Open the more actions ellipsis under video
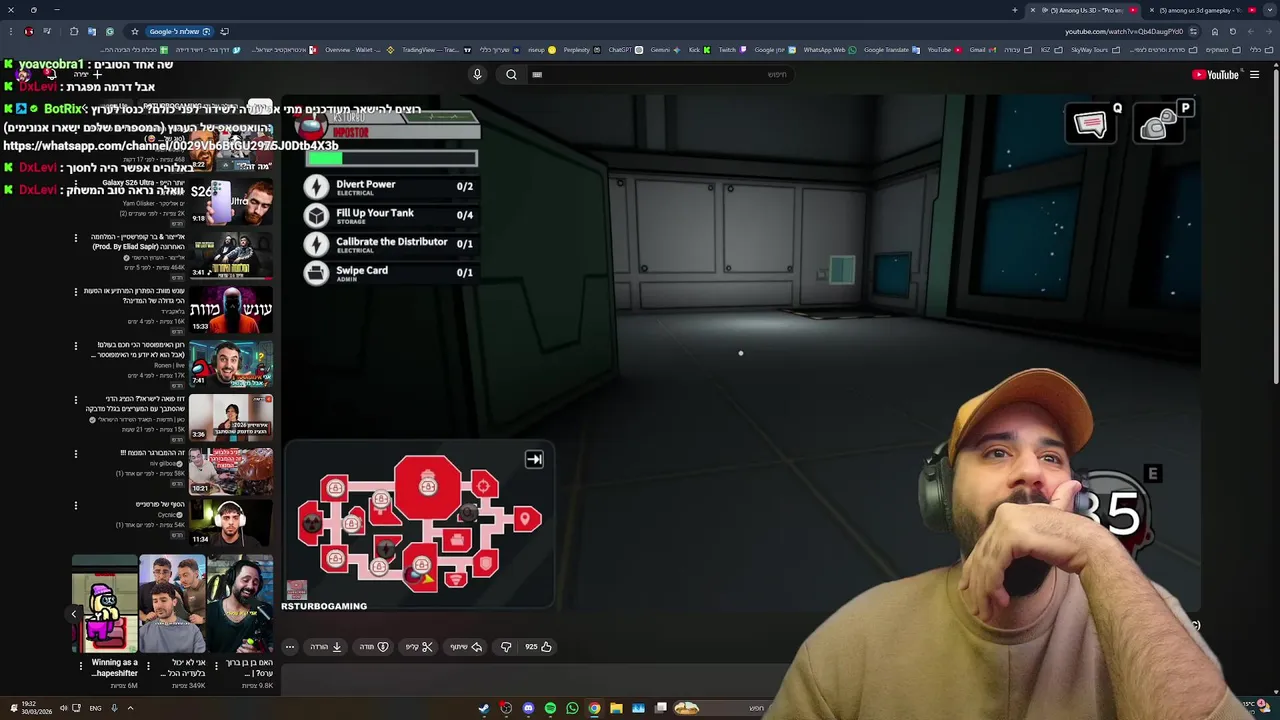Image resolution: width=1280 pixels, height=720 pixels. (x=290, y=647)
